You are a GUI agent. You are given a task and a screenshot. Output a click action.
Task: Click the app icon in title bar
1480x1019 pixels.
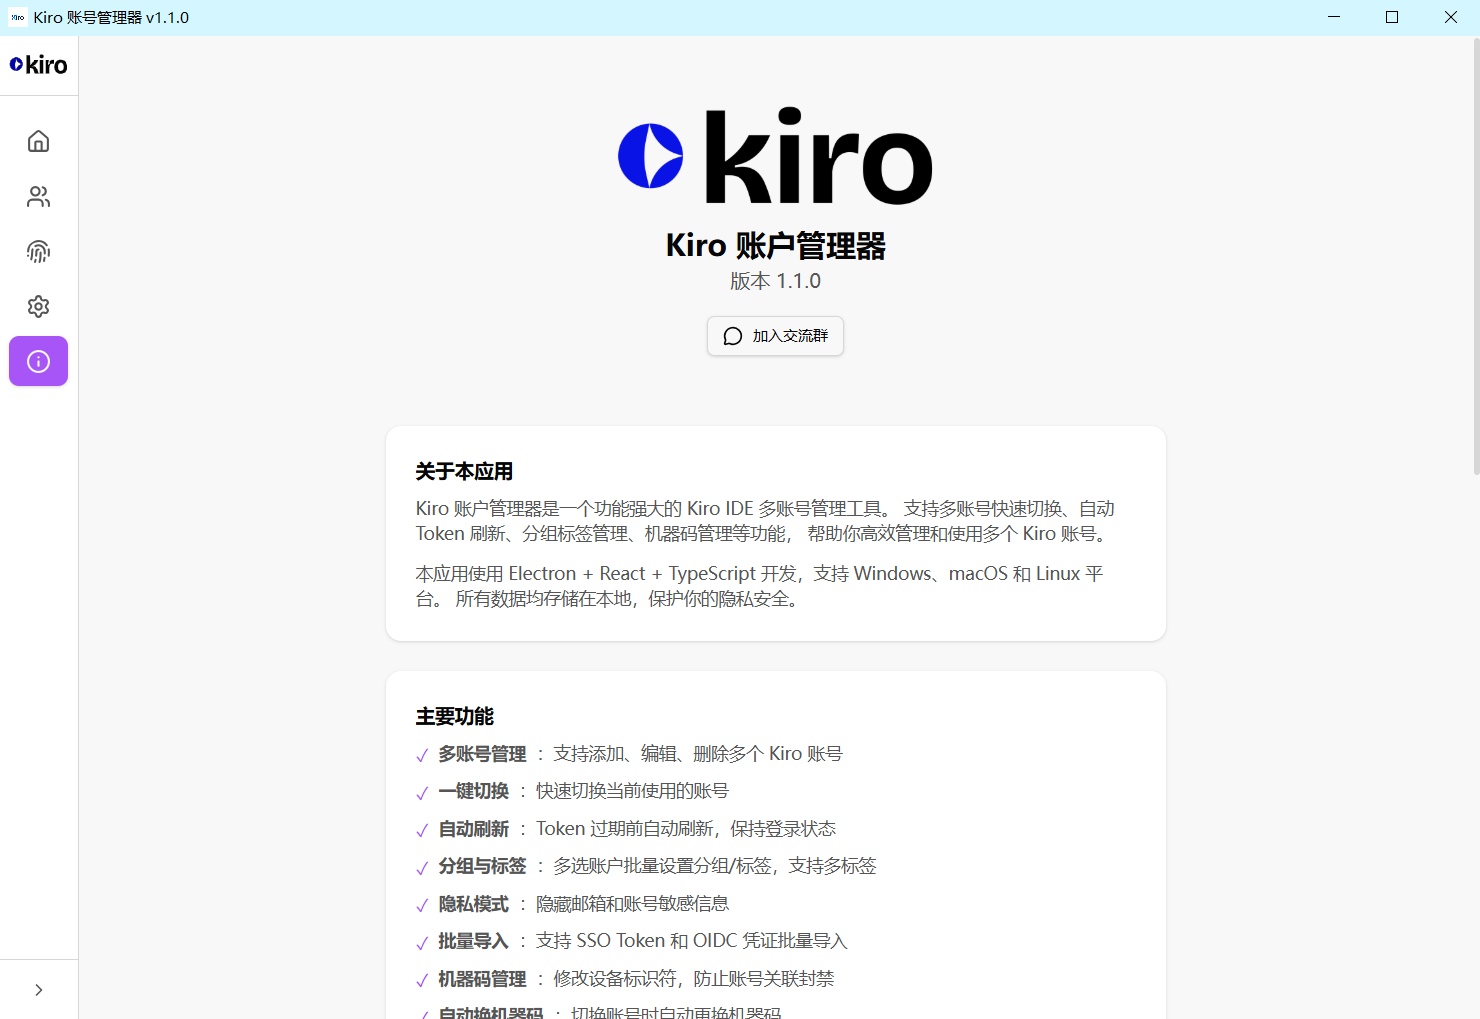tap(17, 17)
